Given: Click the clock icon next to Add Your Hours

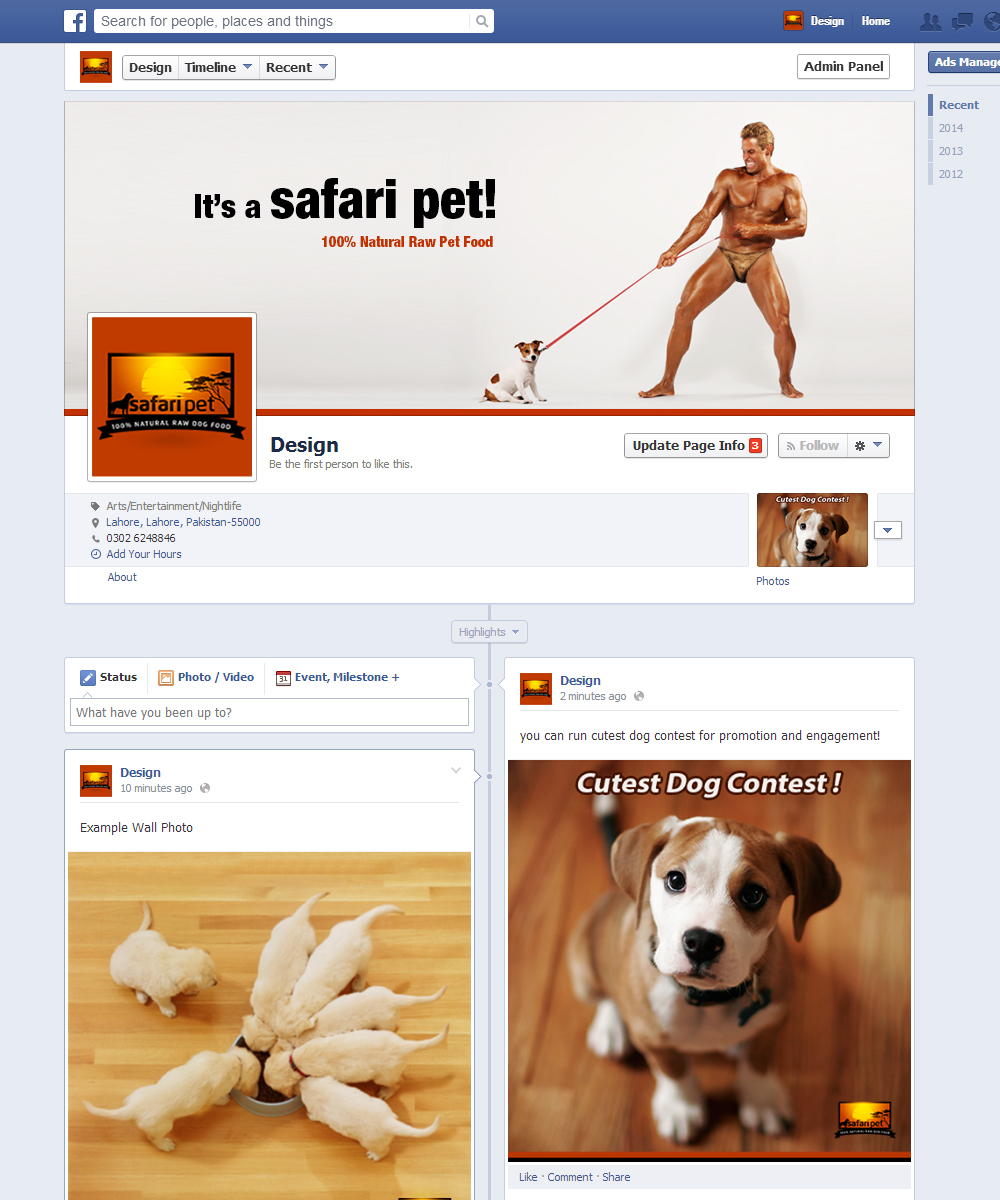Looking at the screenshot, I should tap(96, 554).
